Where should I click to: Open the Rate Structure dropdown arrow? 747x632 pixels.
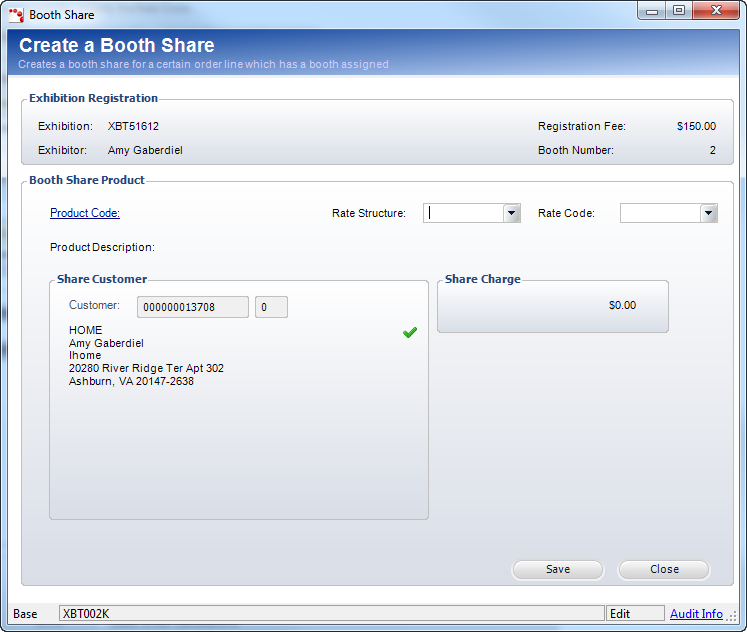pos(512,213)
